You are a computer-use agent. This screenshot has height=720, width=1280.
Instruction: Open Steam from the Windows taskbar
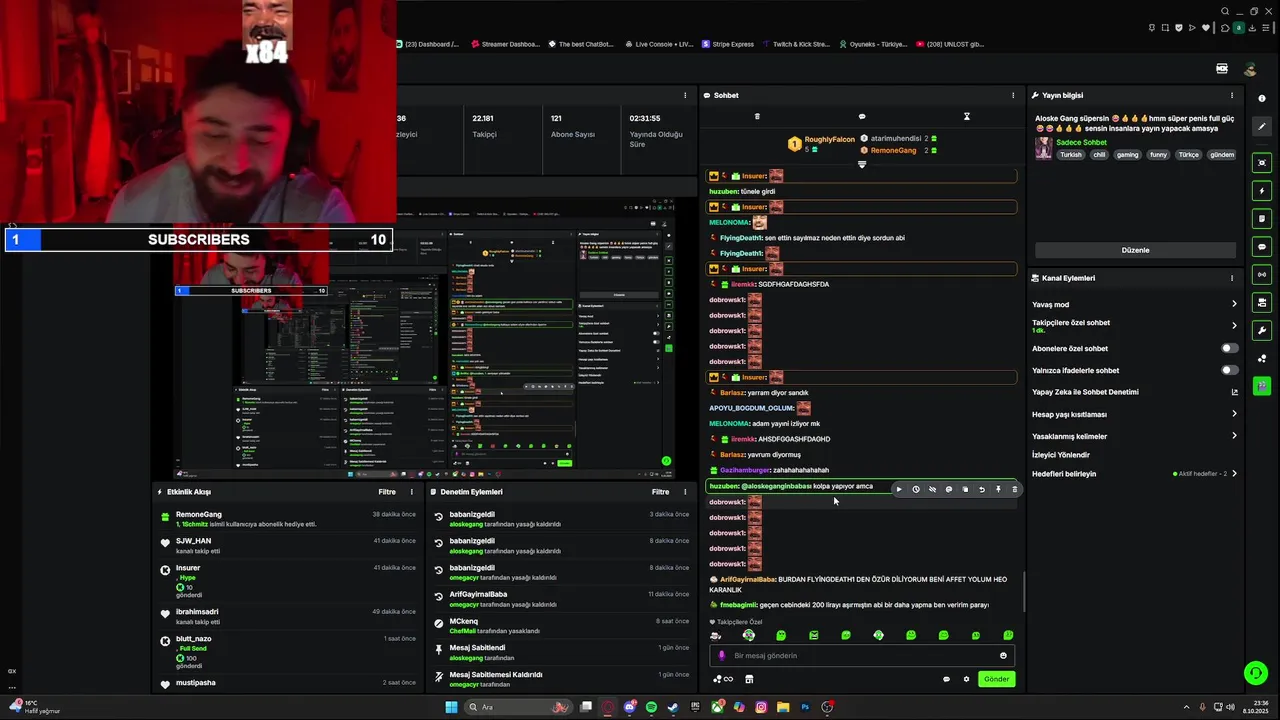click(x=673, y=707)
